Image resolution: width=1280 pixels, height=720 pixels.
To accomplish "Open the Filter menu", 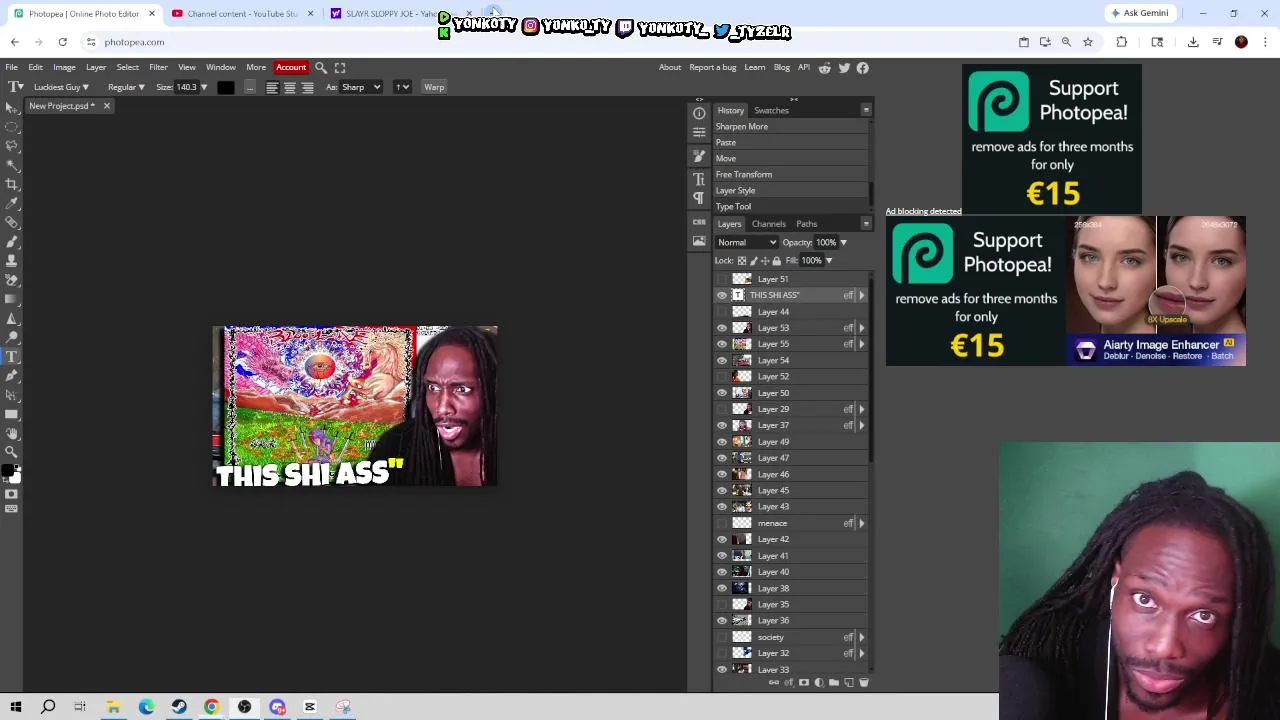I will tap(158, 67).
